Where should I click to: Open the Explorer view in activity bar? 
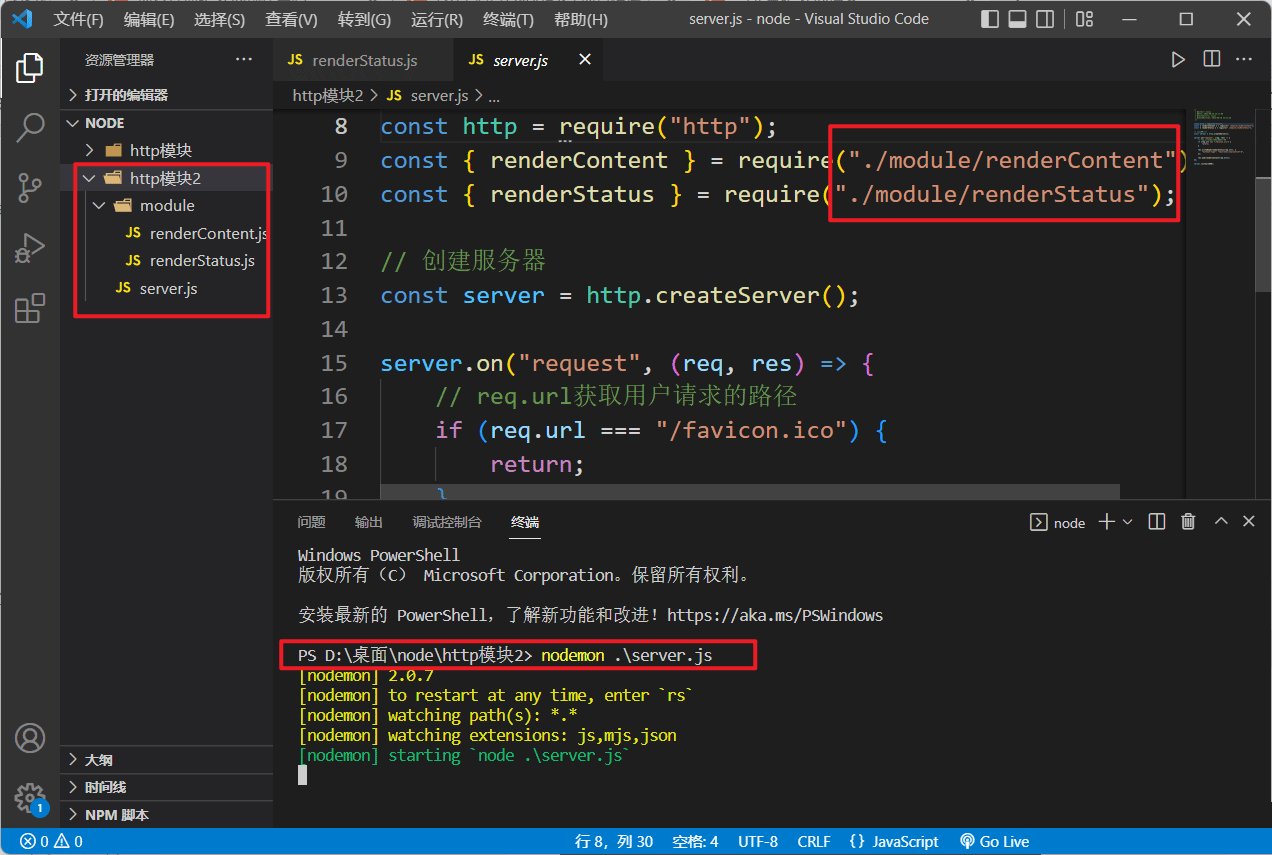30,68
